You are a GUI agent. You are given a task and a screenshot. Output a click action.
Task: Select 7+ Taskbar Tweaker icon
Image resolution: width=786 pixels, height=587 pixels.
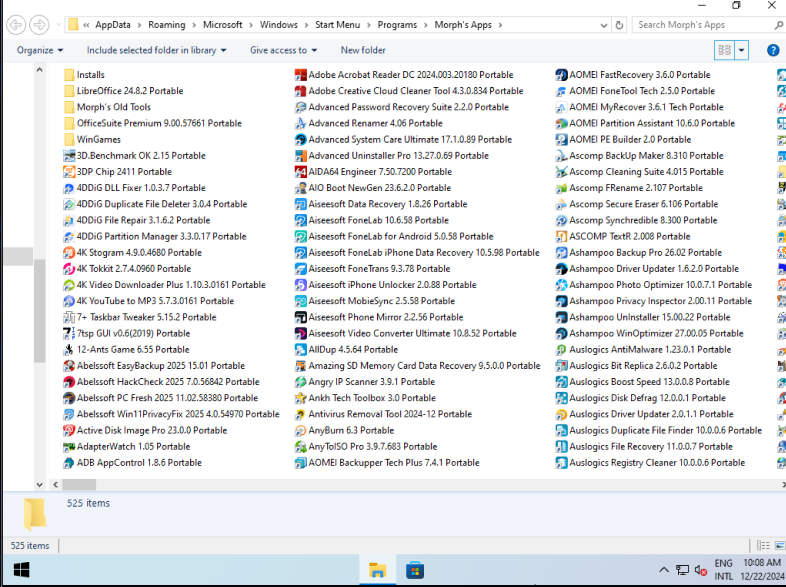69,317
